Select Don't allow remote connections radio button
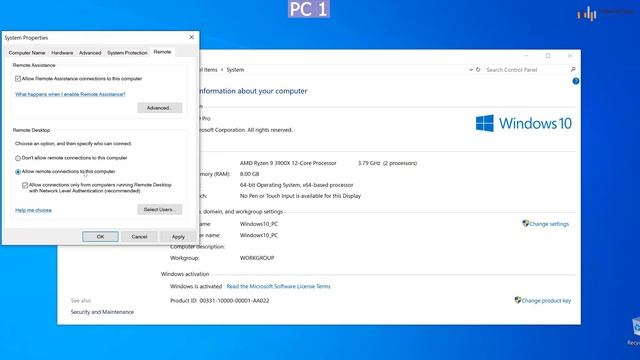The height and width of the screenshot is (360, 640). [x=18, y=158]
